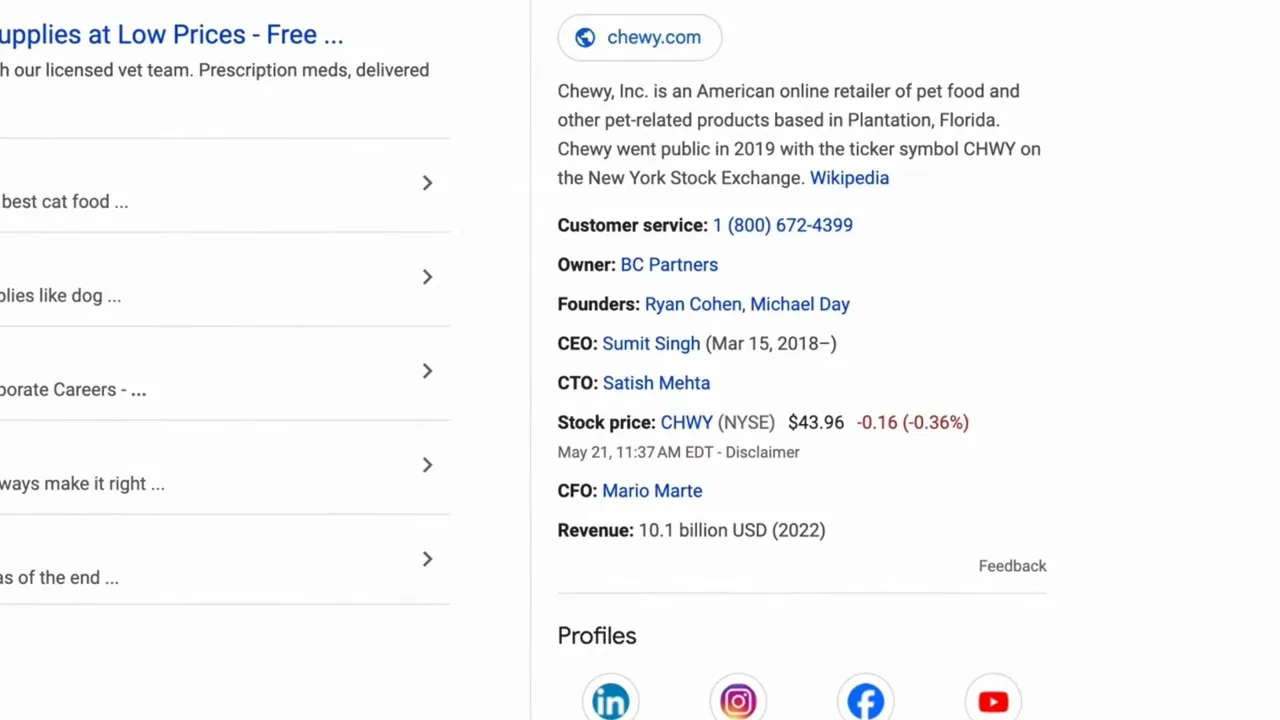Open CFO Mario Marte's link
Image resolution: width=1280 pixels, height=720 pixels.
(x=652, y=491)
